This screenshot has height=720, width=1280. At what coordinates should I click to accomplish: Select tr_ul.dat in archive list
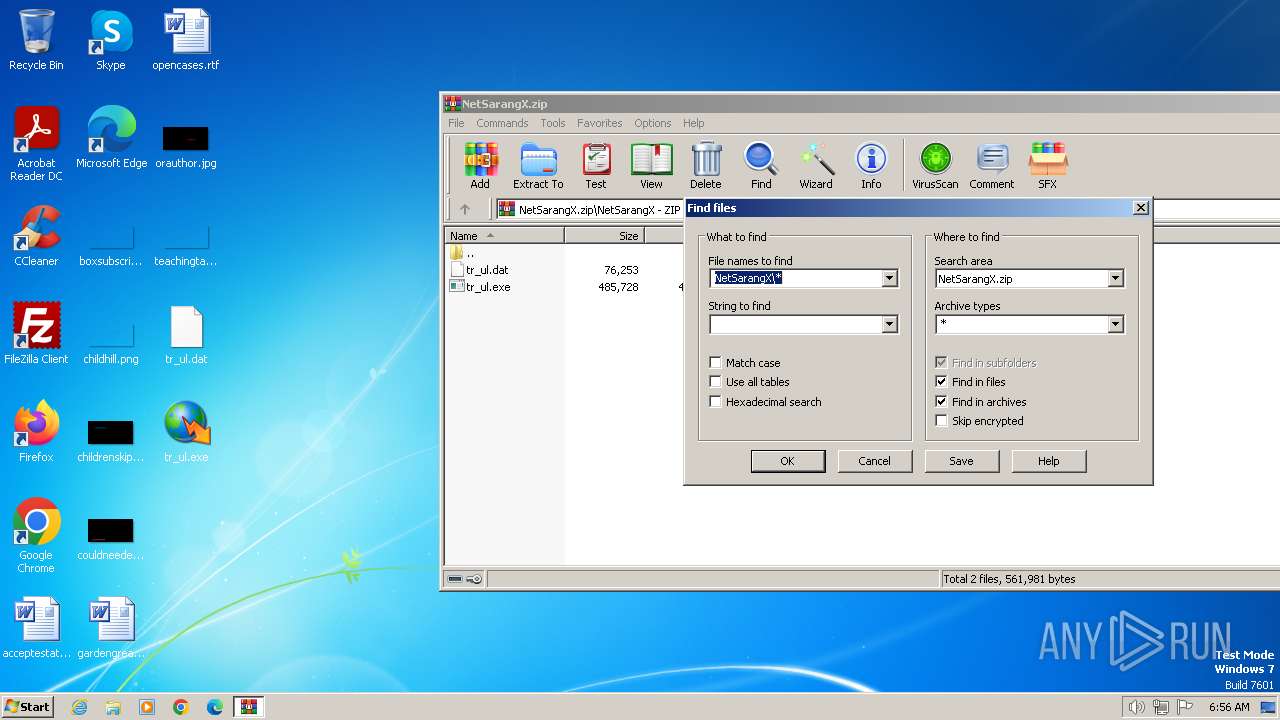487,270
